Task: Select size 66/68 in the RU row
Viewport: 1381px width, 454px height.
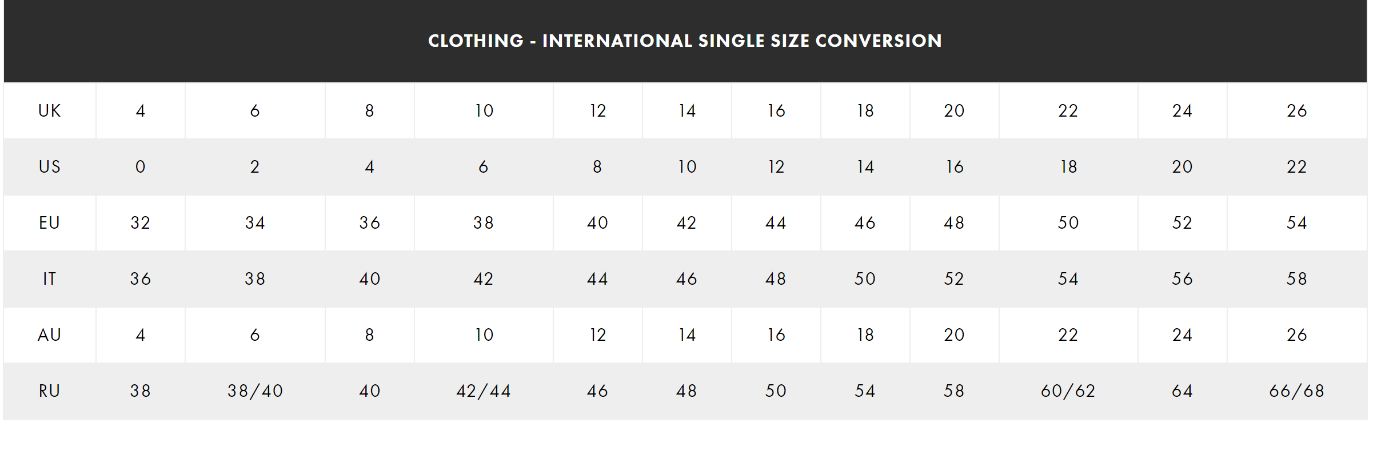Action: [1297, 391]
